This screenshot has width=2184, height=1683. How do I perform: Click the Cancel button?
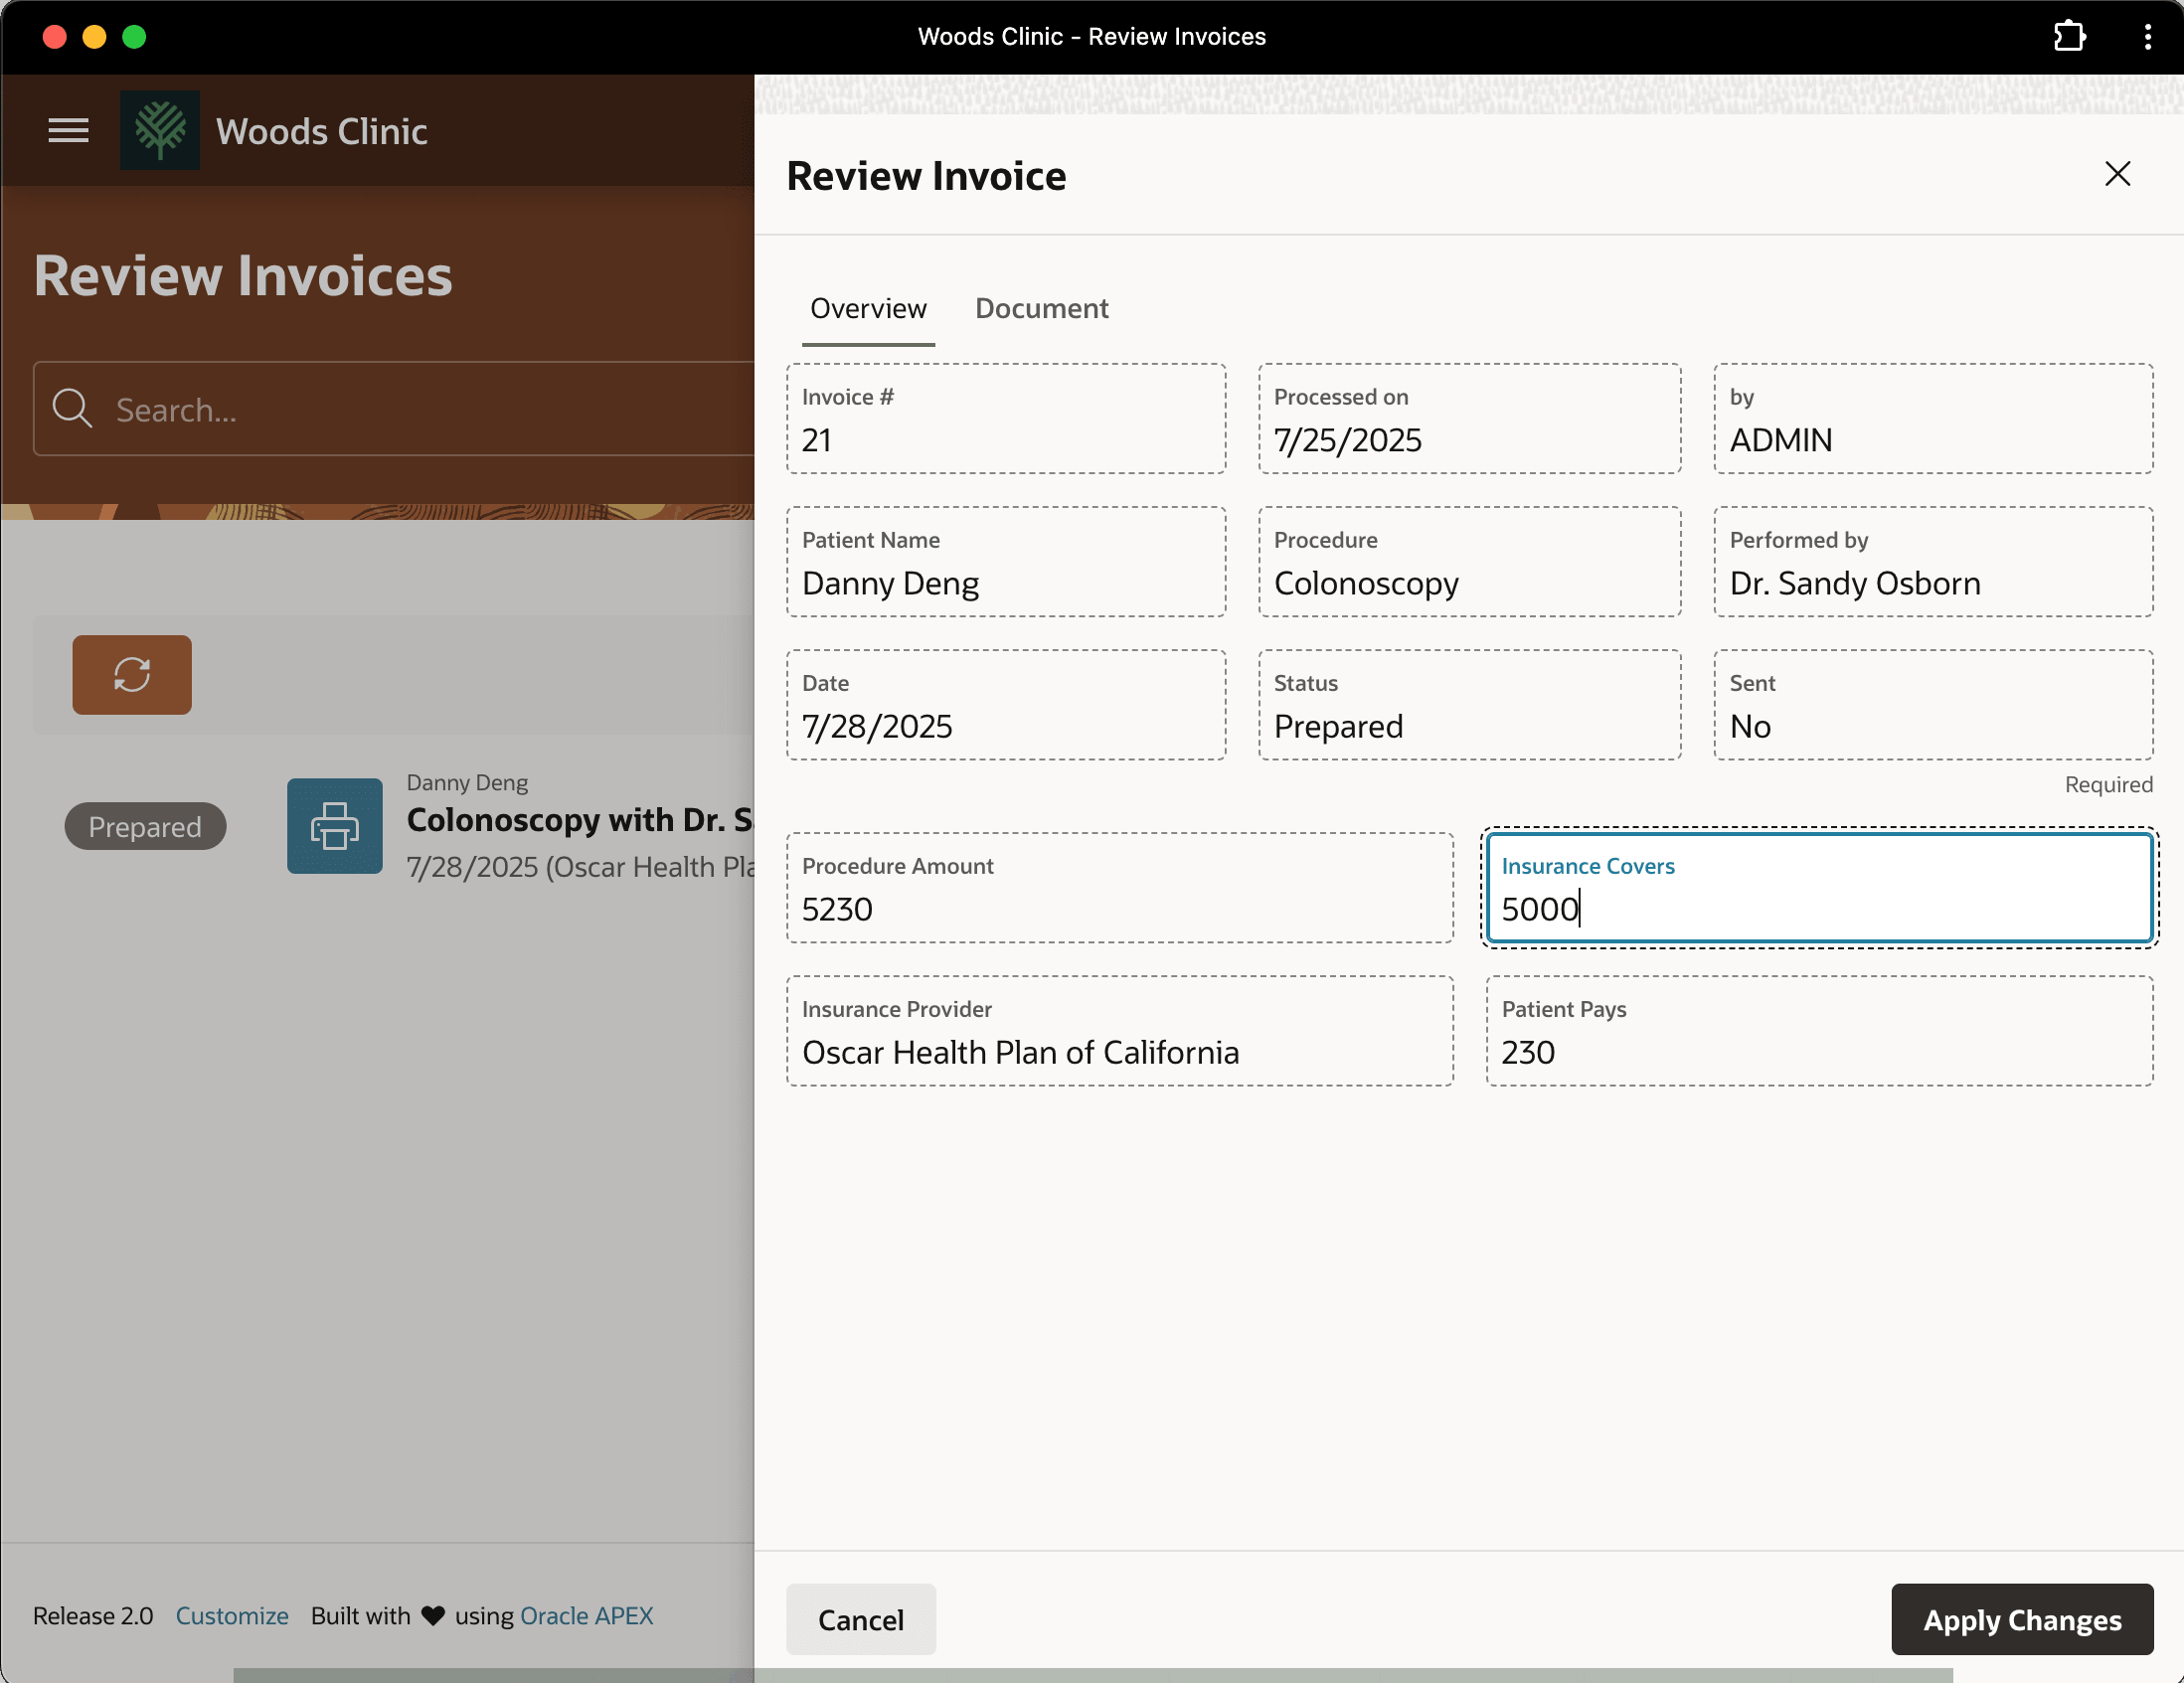pyautogui.click(x=861, y=1619)
